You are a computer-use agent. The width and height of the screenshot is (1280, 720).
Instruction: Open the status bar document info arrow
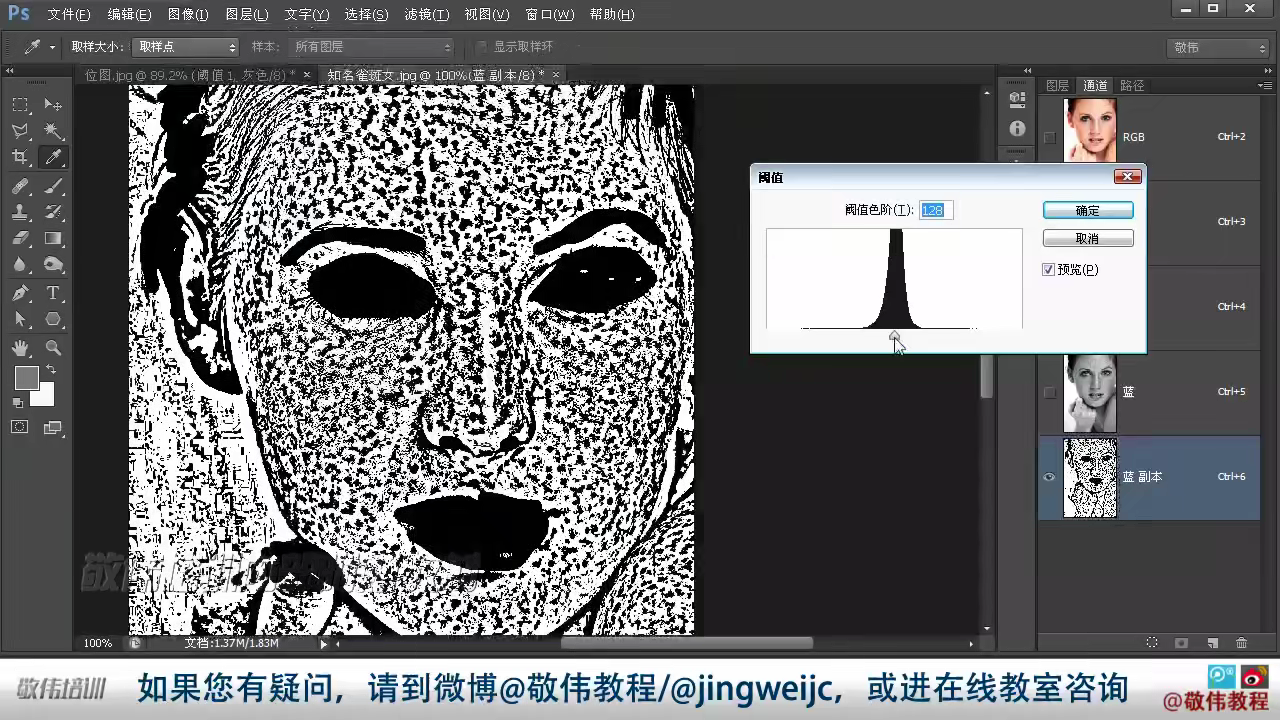click(x=323, y=644)
